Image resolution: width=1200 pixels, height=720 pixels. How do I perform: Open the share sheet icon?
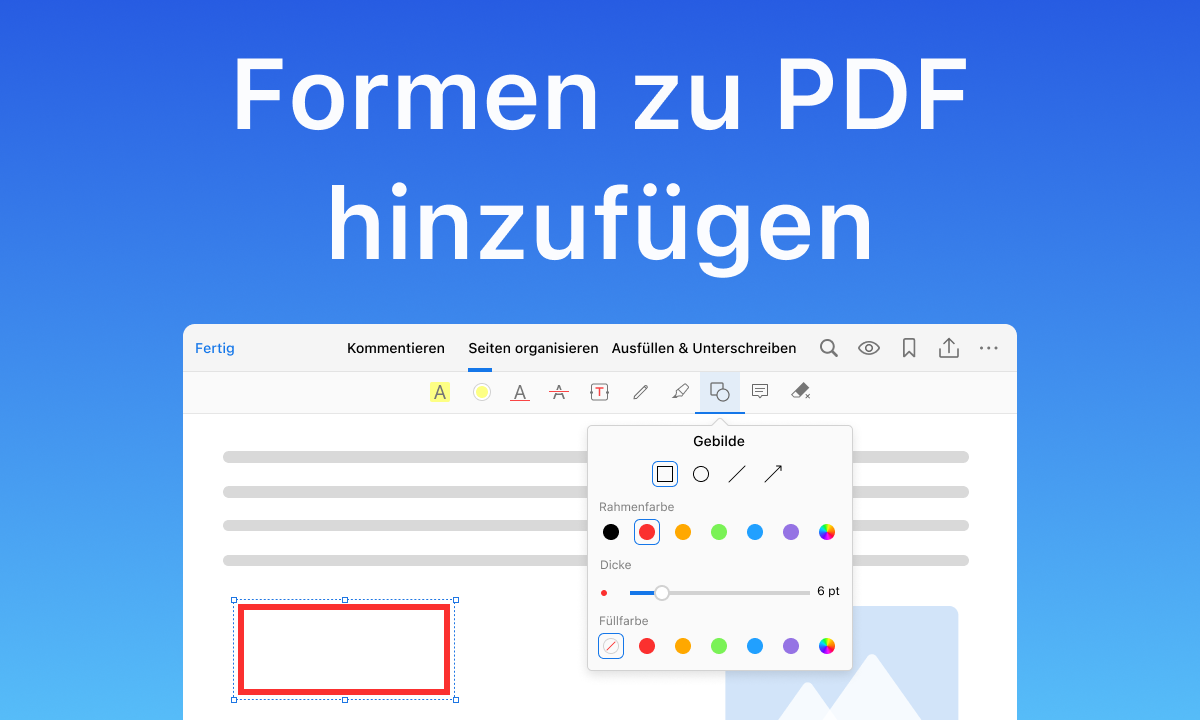pos(948,347)
